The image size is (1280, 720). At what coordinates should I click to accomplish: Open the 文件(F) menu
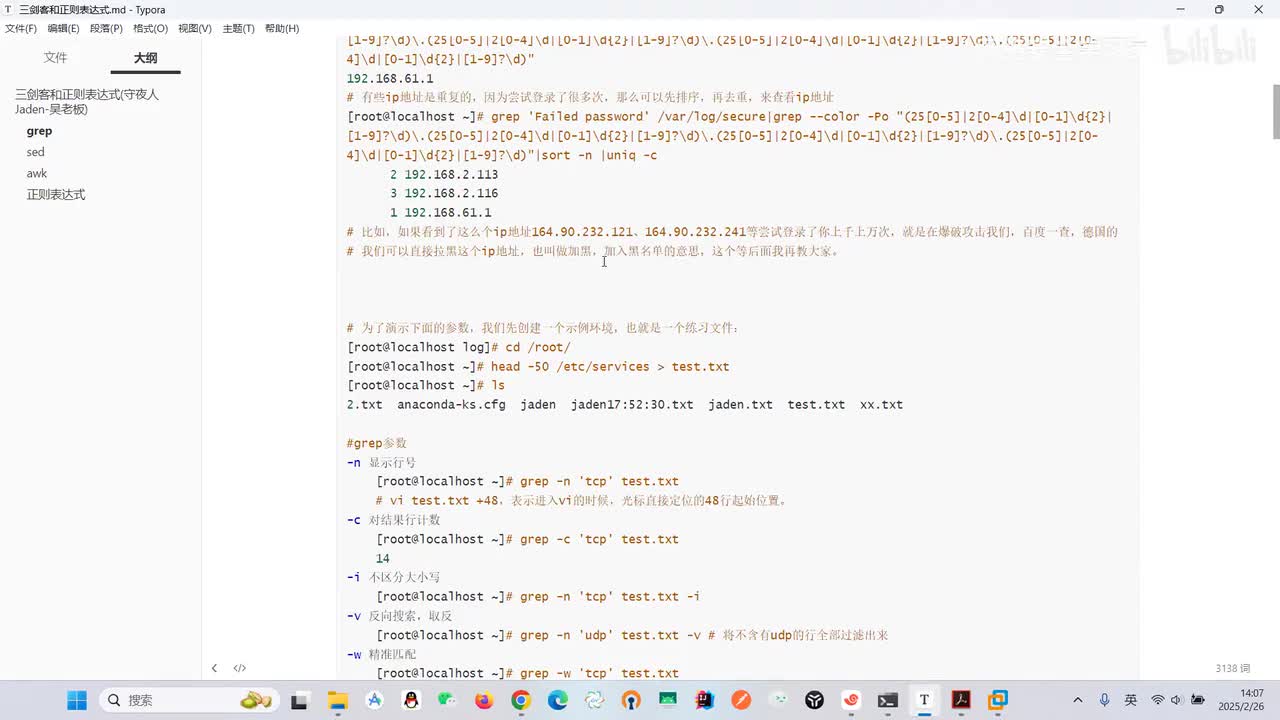tap(21, 29)
